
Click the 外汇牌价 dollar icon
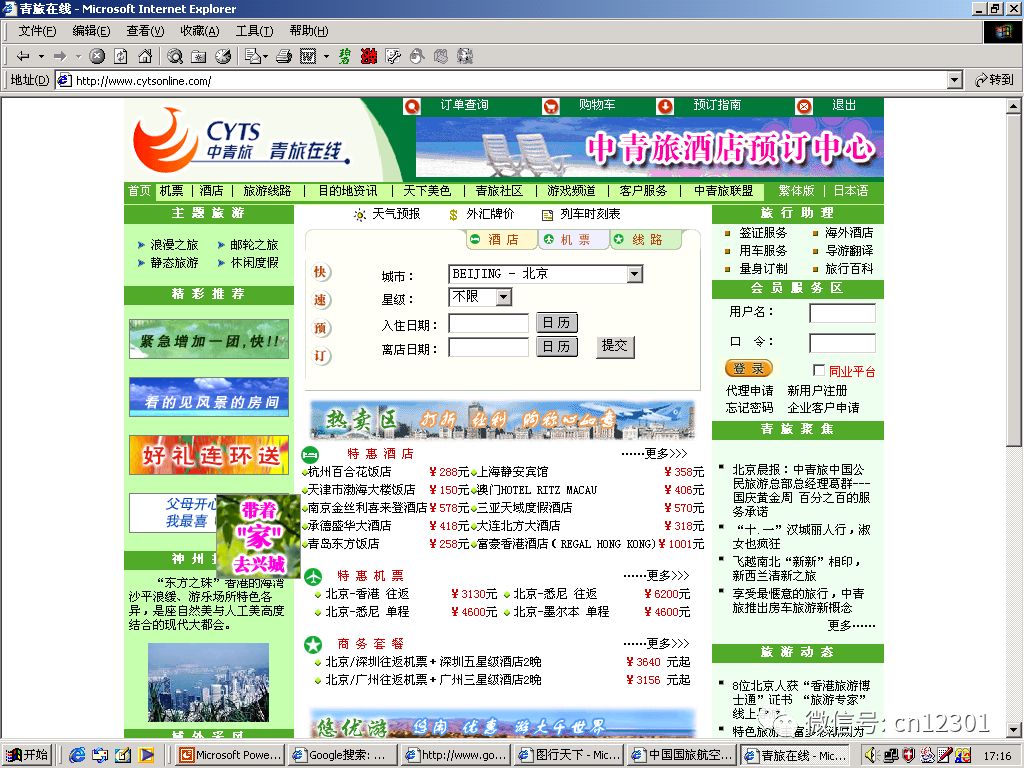453,215
